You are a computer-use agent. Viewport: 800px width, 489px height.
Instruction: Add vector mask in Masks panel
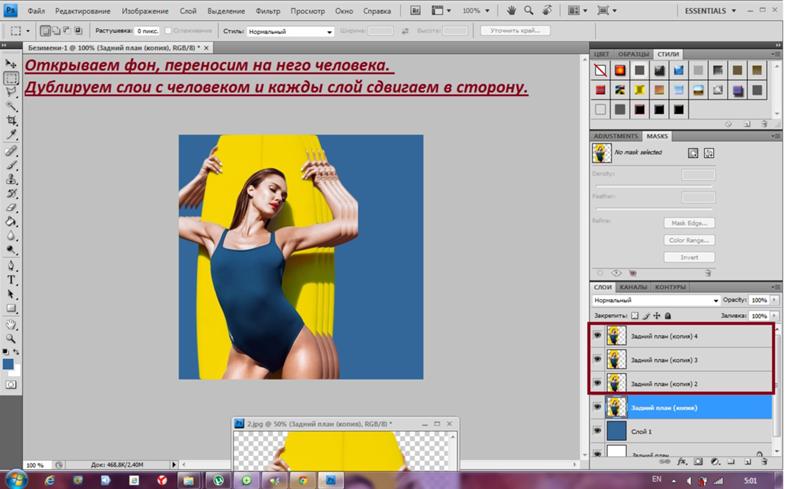click(x=709, y=153)
